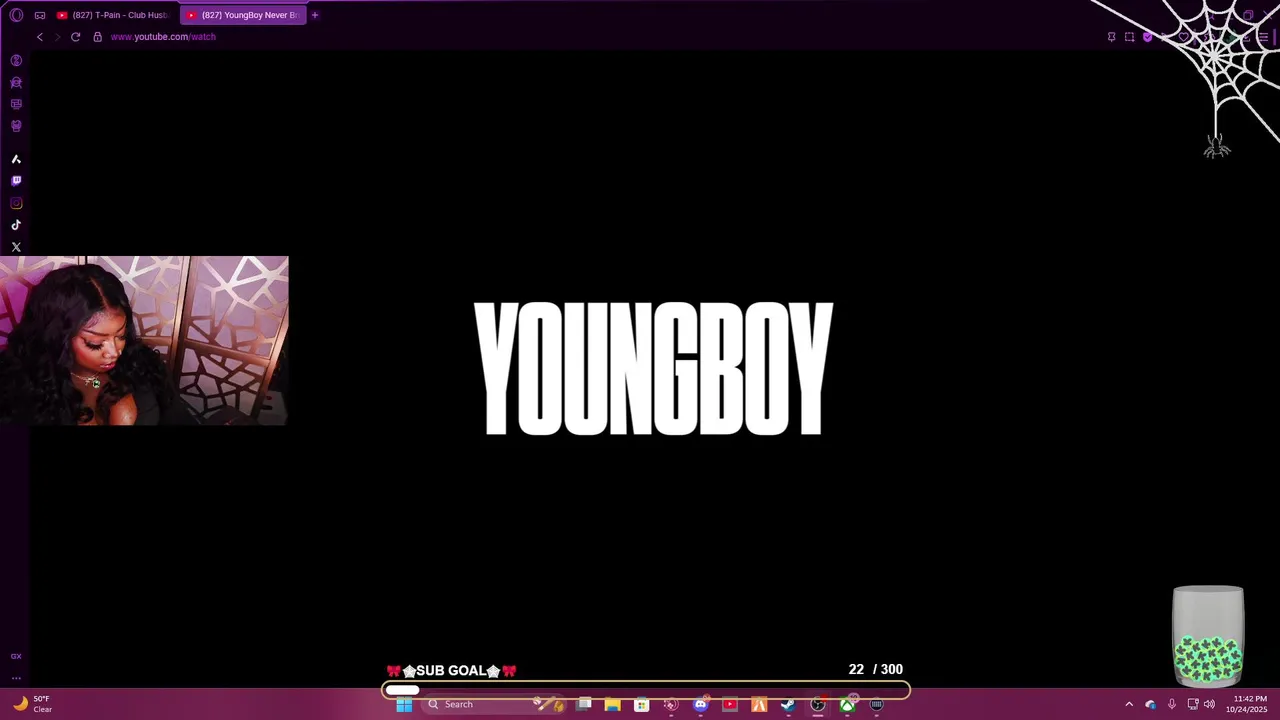
Task: Open the Aria AI sidebar icon
Action: [x=16, y=159]
